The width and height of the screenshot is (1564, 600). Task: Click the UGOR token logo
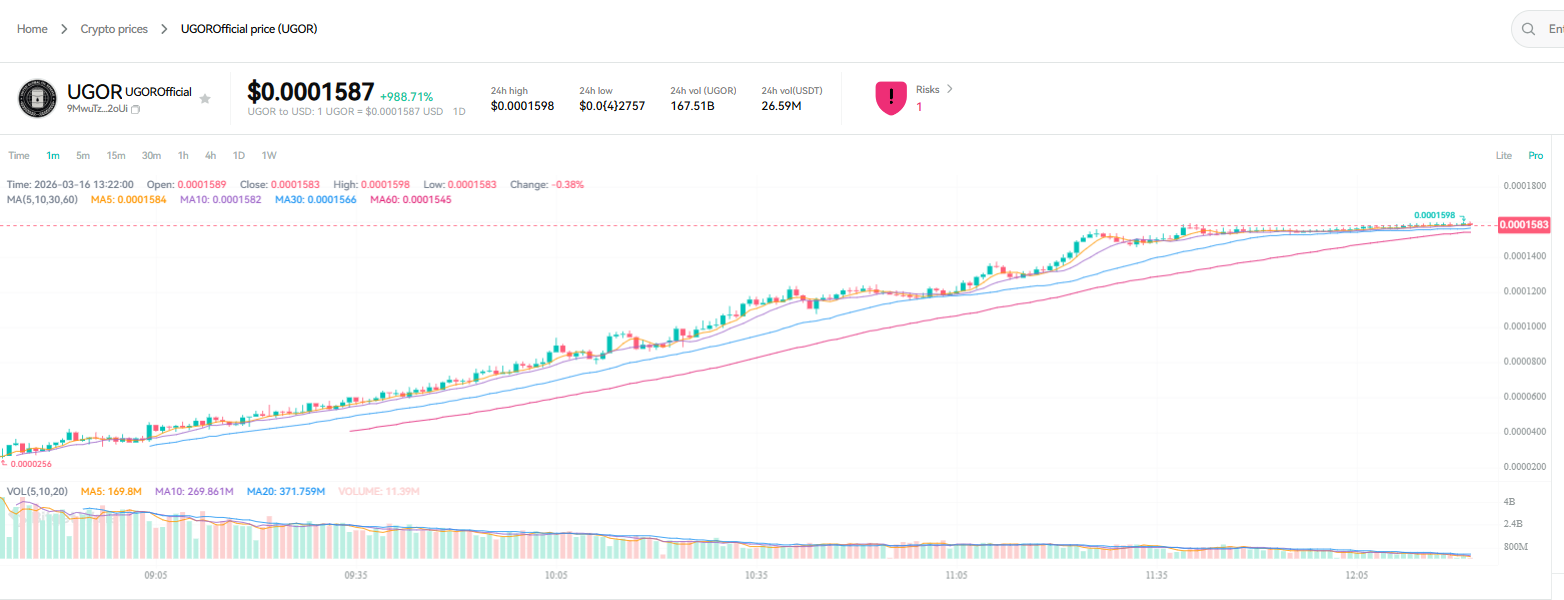tap(37, 98)
